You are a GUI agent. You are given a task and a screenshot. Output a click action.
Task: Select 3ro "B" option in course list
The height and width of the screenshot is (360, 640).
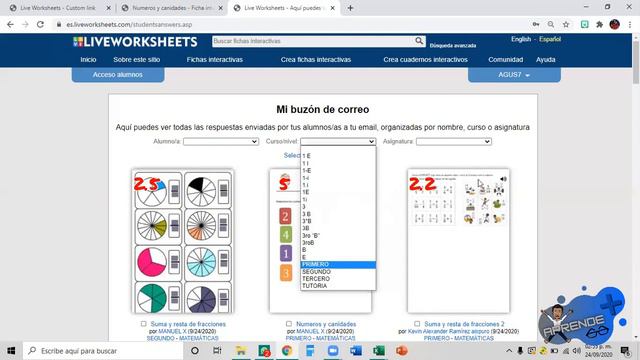tap(338, 236)
